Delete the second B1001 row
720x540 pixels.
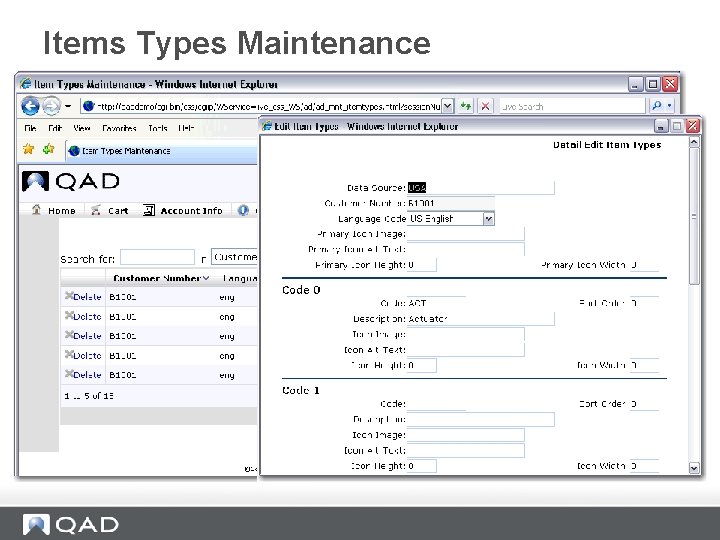tap(87, 316)
